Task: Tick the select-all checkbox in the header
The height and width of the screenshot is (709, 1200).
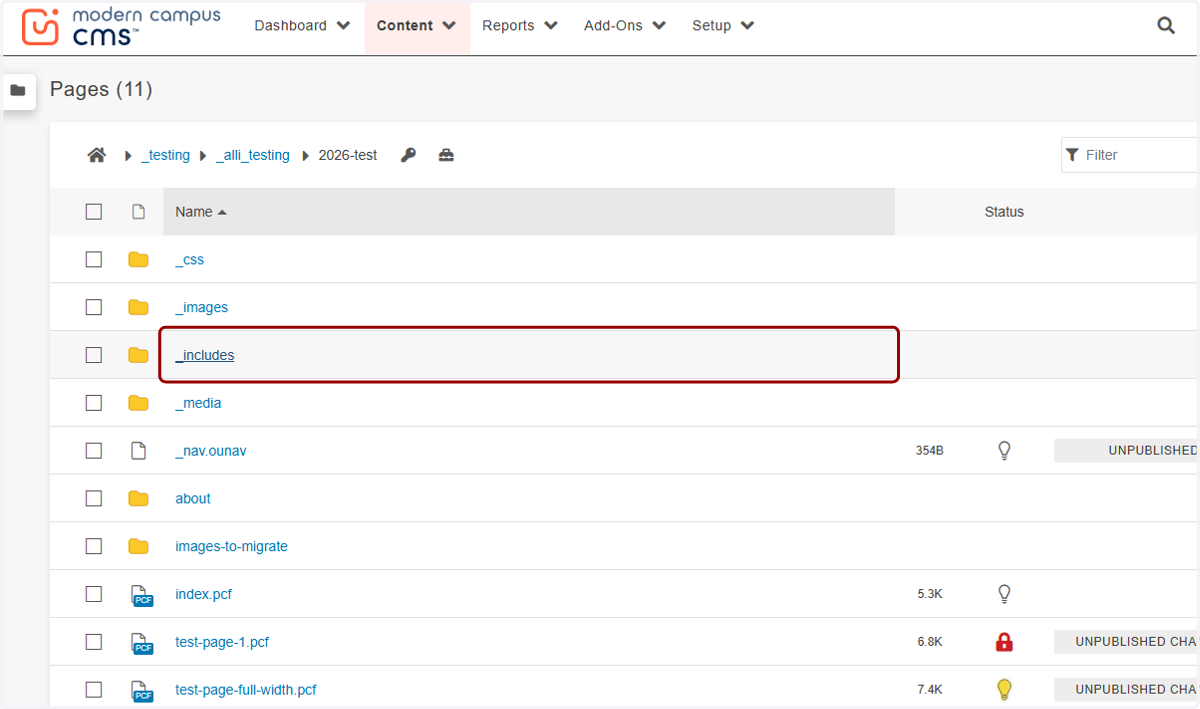Action: point(94,212)
